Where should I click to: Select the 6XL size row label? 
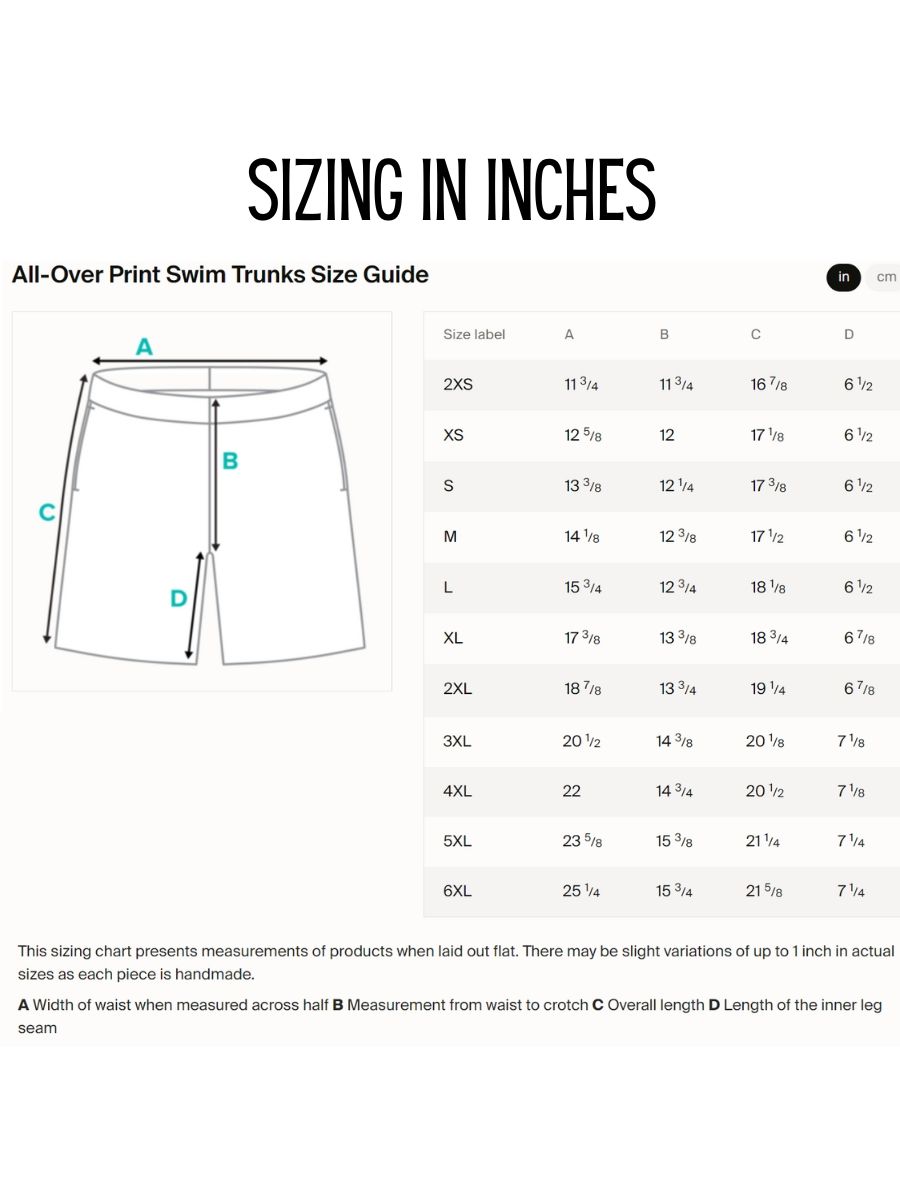[457, 891]
